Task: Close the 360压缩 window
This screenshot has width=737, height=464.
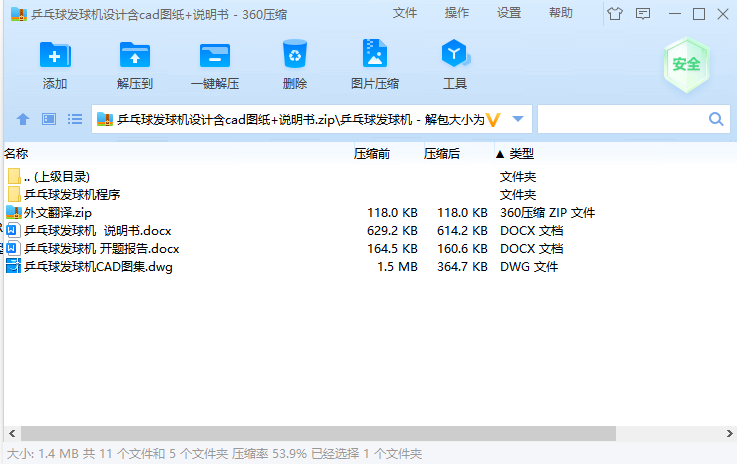Action: (x=723, y=14)
